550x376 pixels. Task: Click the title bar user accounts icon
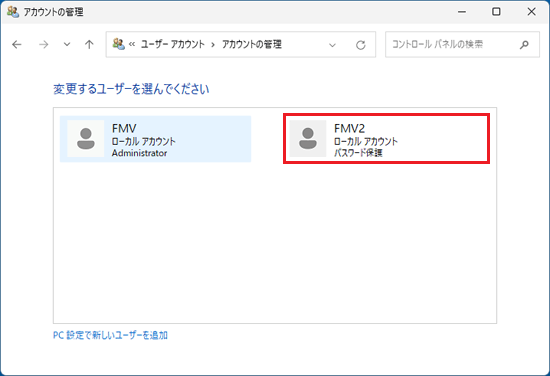pyautogui.click(x=13, y=12)
